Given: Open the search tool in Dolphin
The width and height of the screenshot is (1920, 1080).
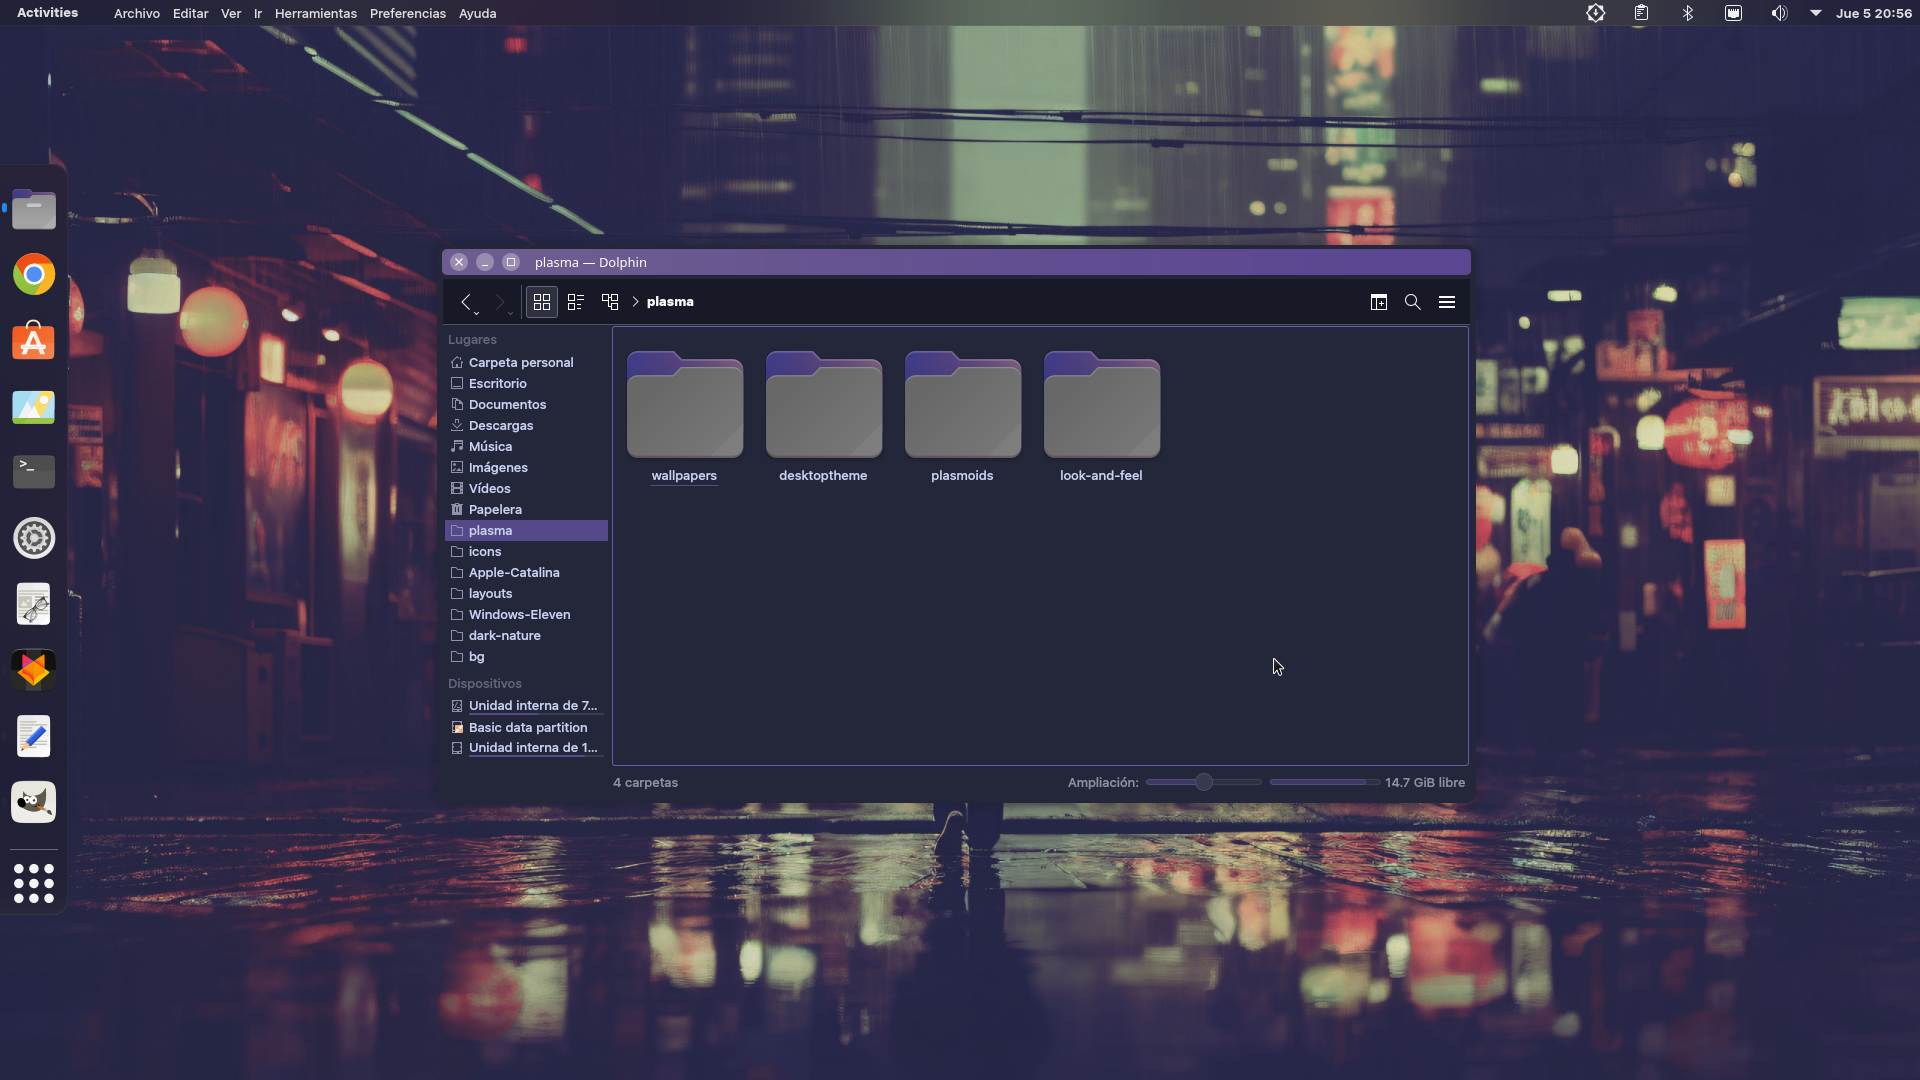Looking at the screenshot, I should tap(1413, 302).
